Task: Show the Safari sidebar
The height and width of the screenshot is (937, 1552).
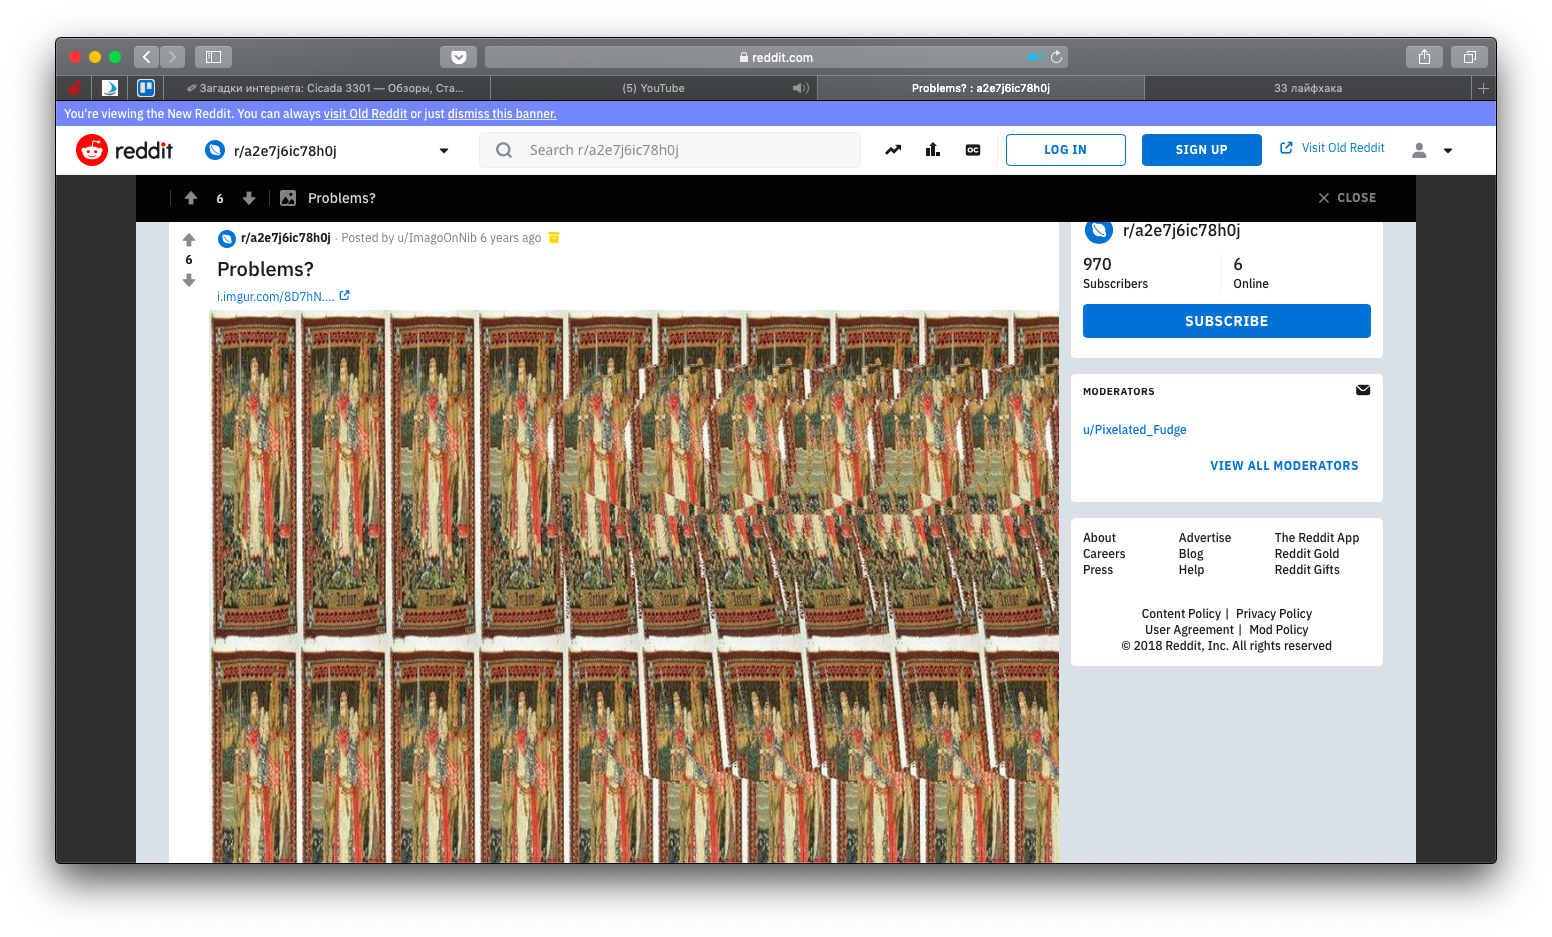Action: coord(213,57)
